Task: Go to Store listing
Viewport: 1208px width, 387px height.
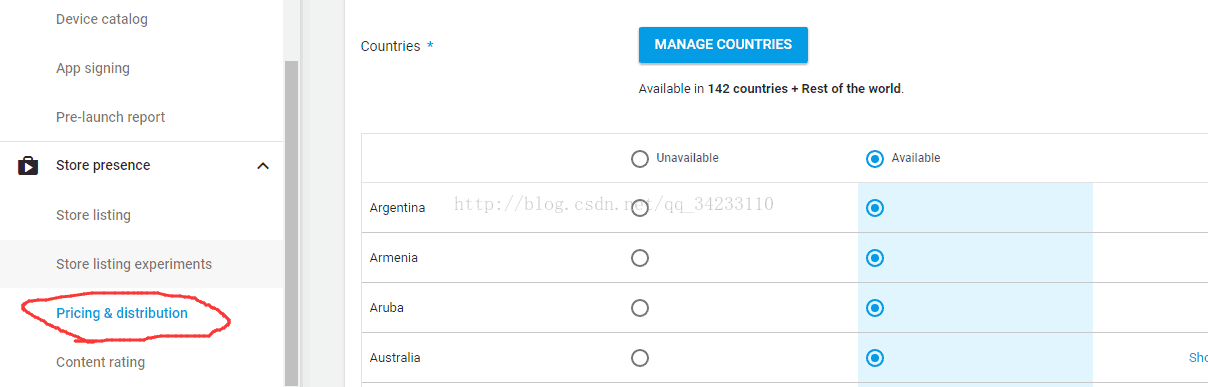Action: 93,215
